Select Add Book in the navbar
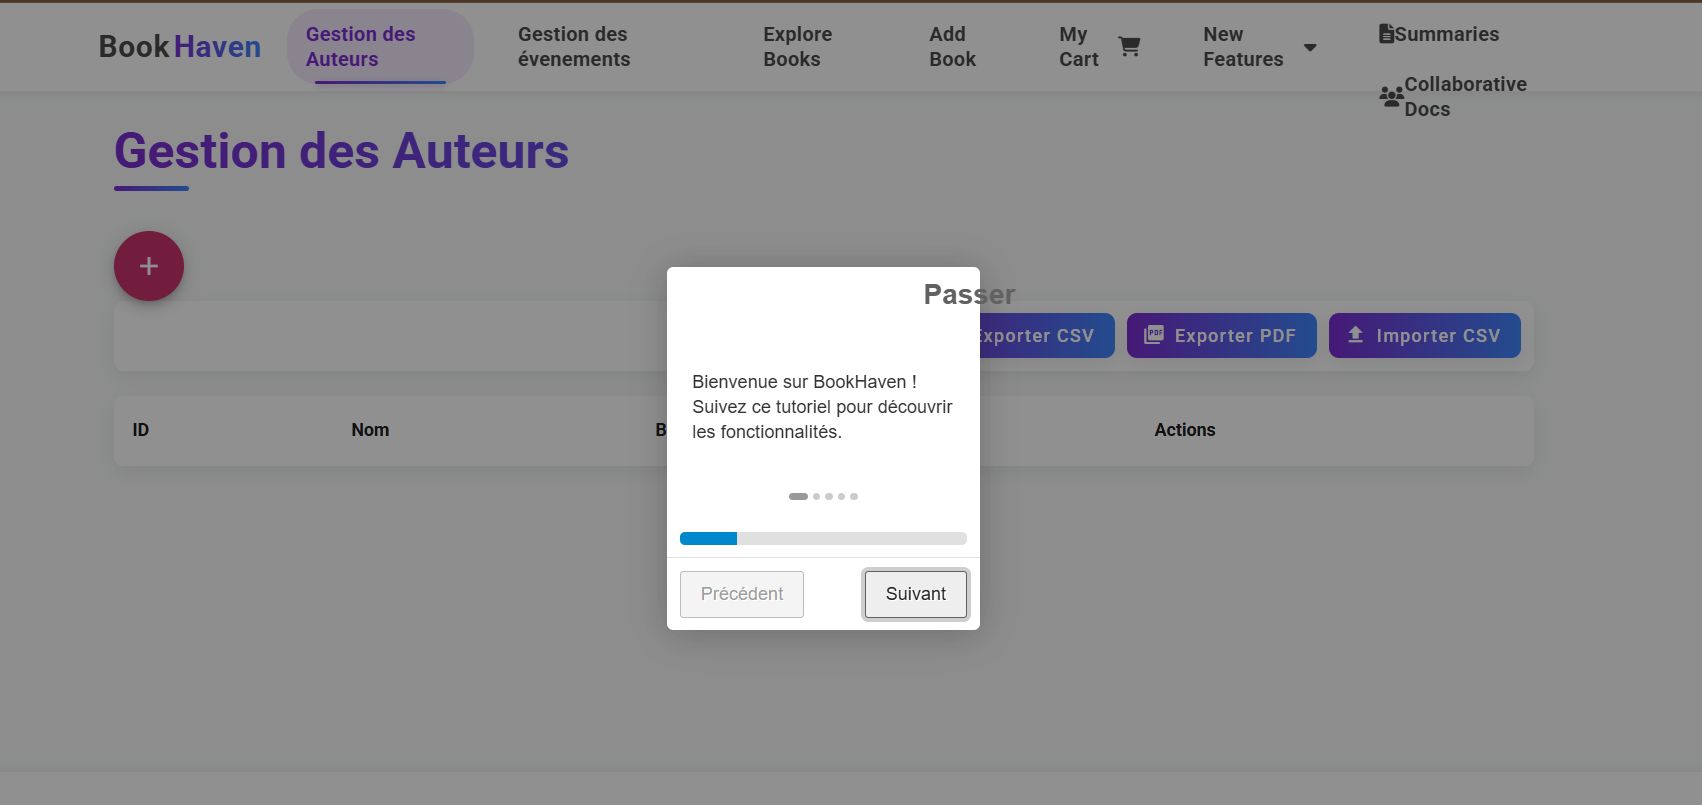 (x=952, y=47)
